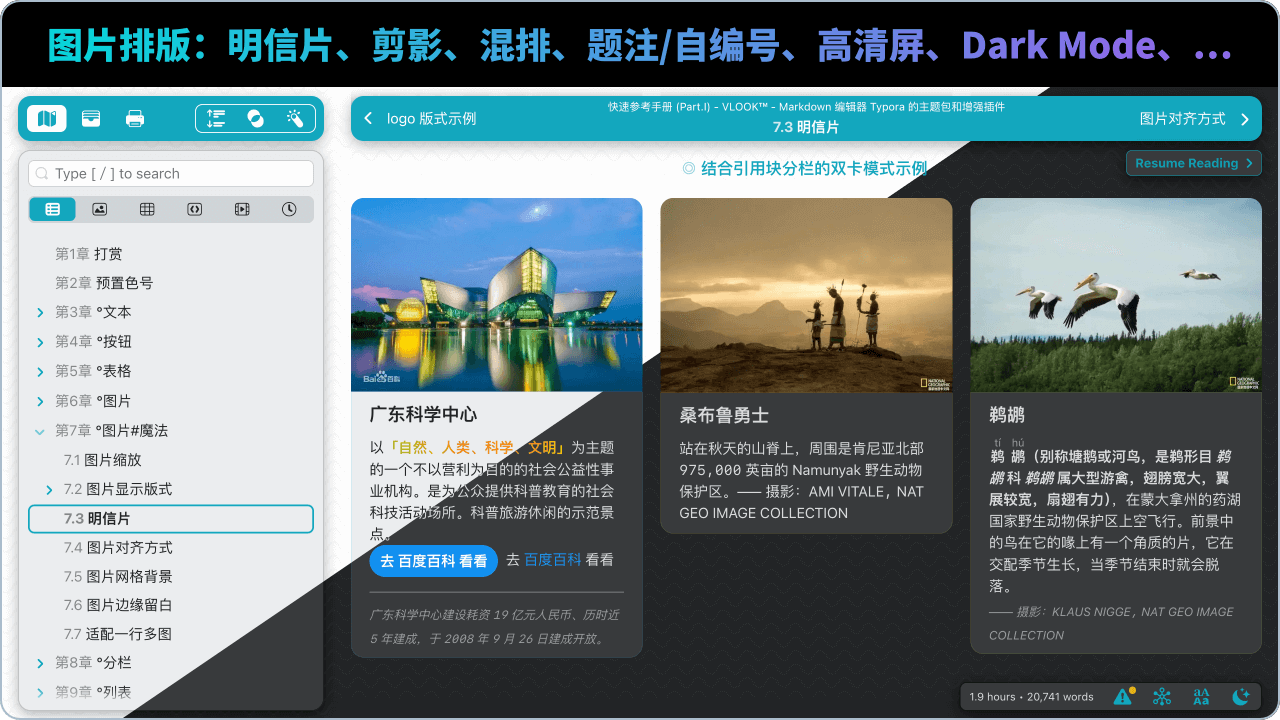
Task: Collapse the '第7章 °图片#魔法' chapter
Action: click(x=40, y=431)
